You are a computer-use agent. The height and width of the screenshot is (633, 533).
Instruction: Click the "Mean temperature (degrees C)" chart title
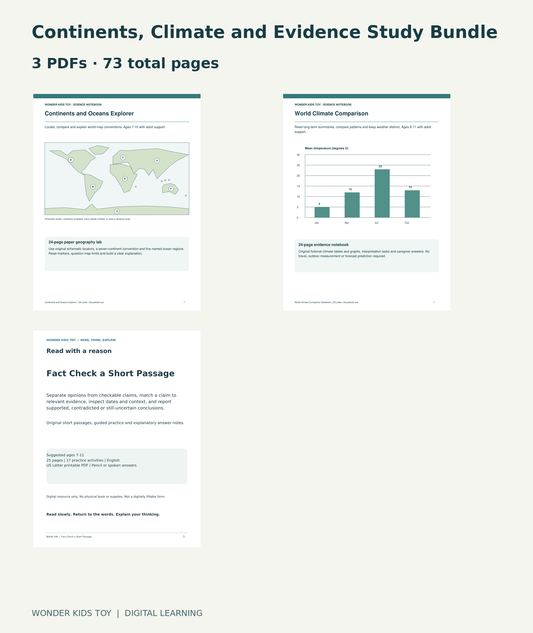click(326, 148)
